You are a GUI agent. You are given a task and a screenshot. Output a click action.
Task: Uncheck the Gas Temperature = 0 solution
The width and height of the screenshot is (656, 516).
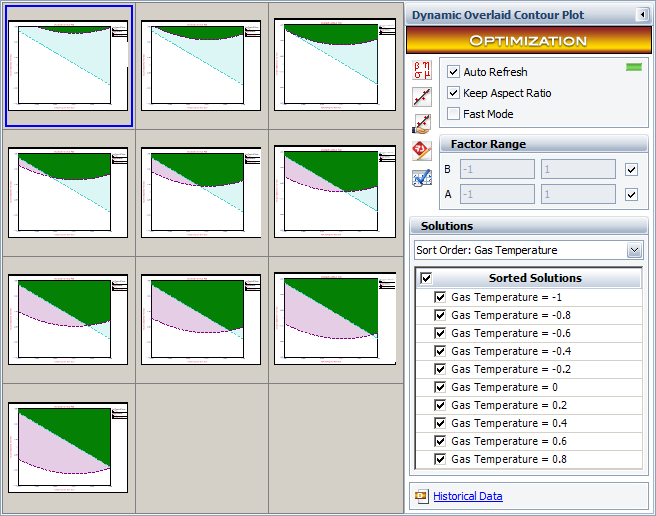[x=440, y=387]
